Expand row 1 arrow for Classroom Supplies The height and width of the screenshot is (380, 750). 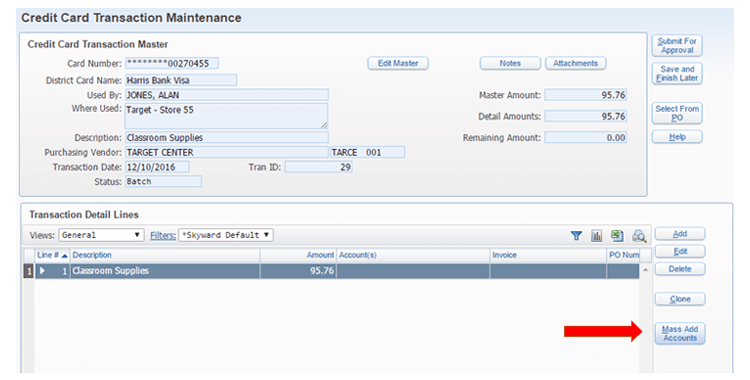[x=43, y=271]
